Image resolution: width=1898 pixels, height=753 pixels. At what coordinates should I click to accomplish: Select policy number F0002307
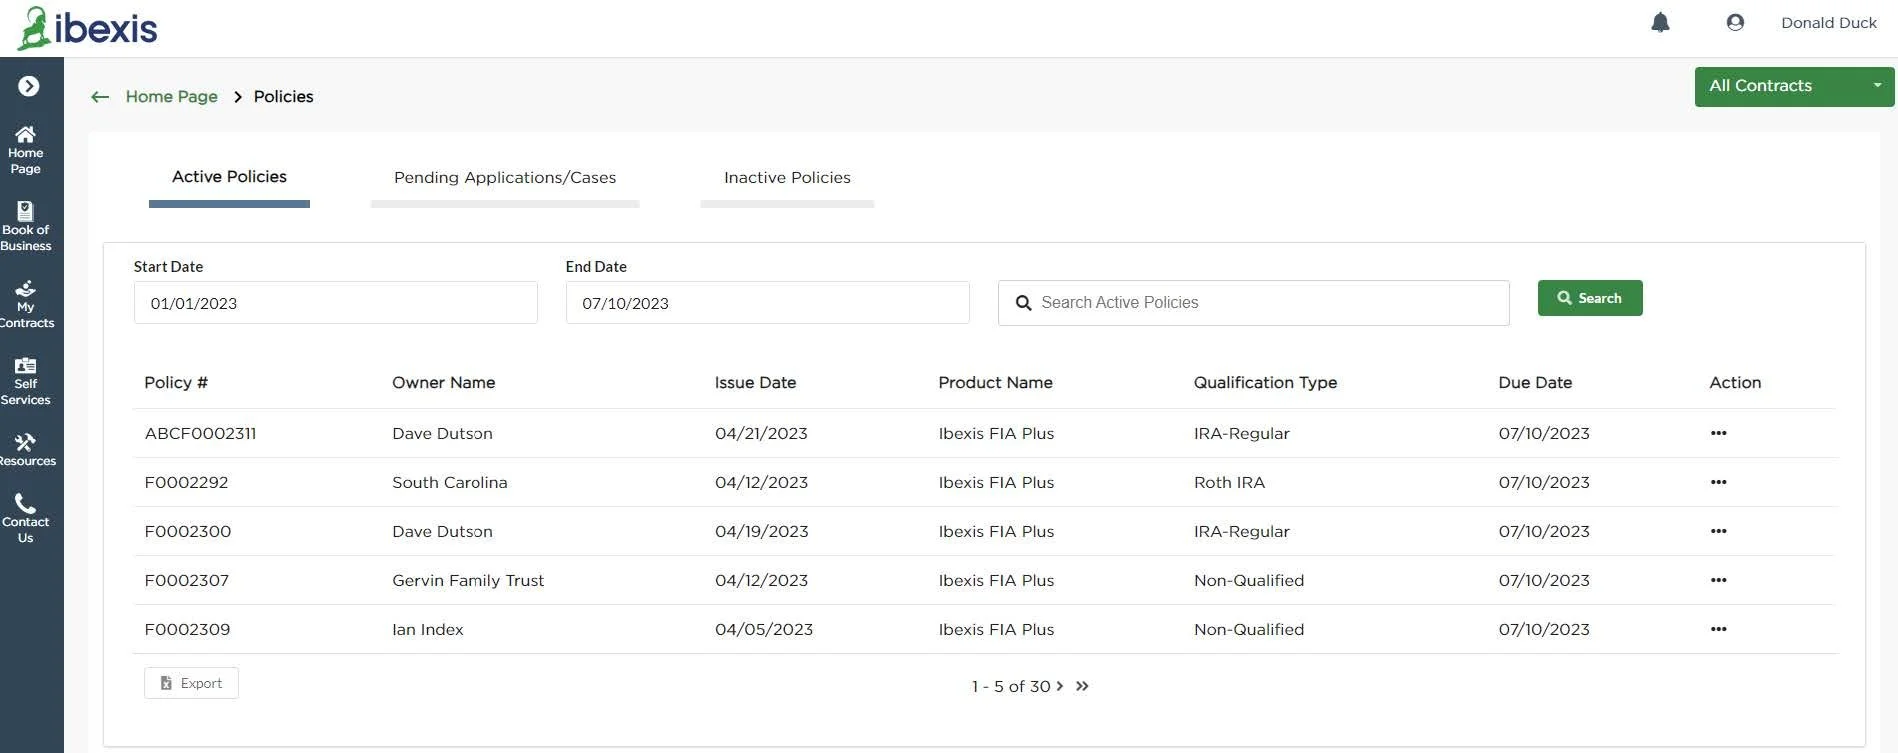186,580
